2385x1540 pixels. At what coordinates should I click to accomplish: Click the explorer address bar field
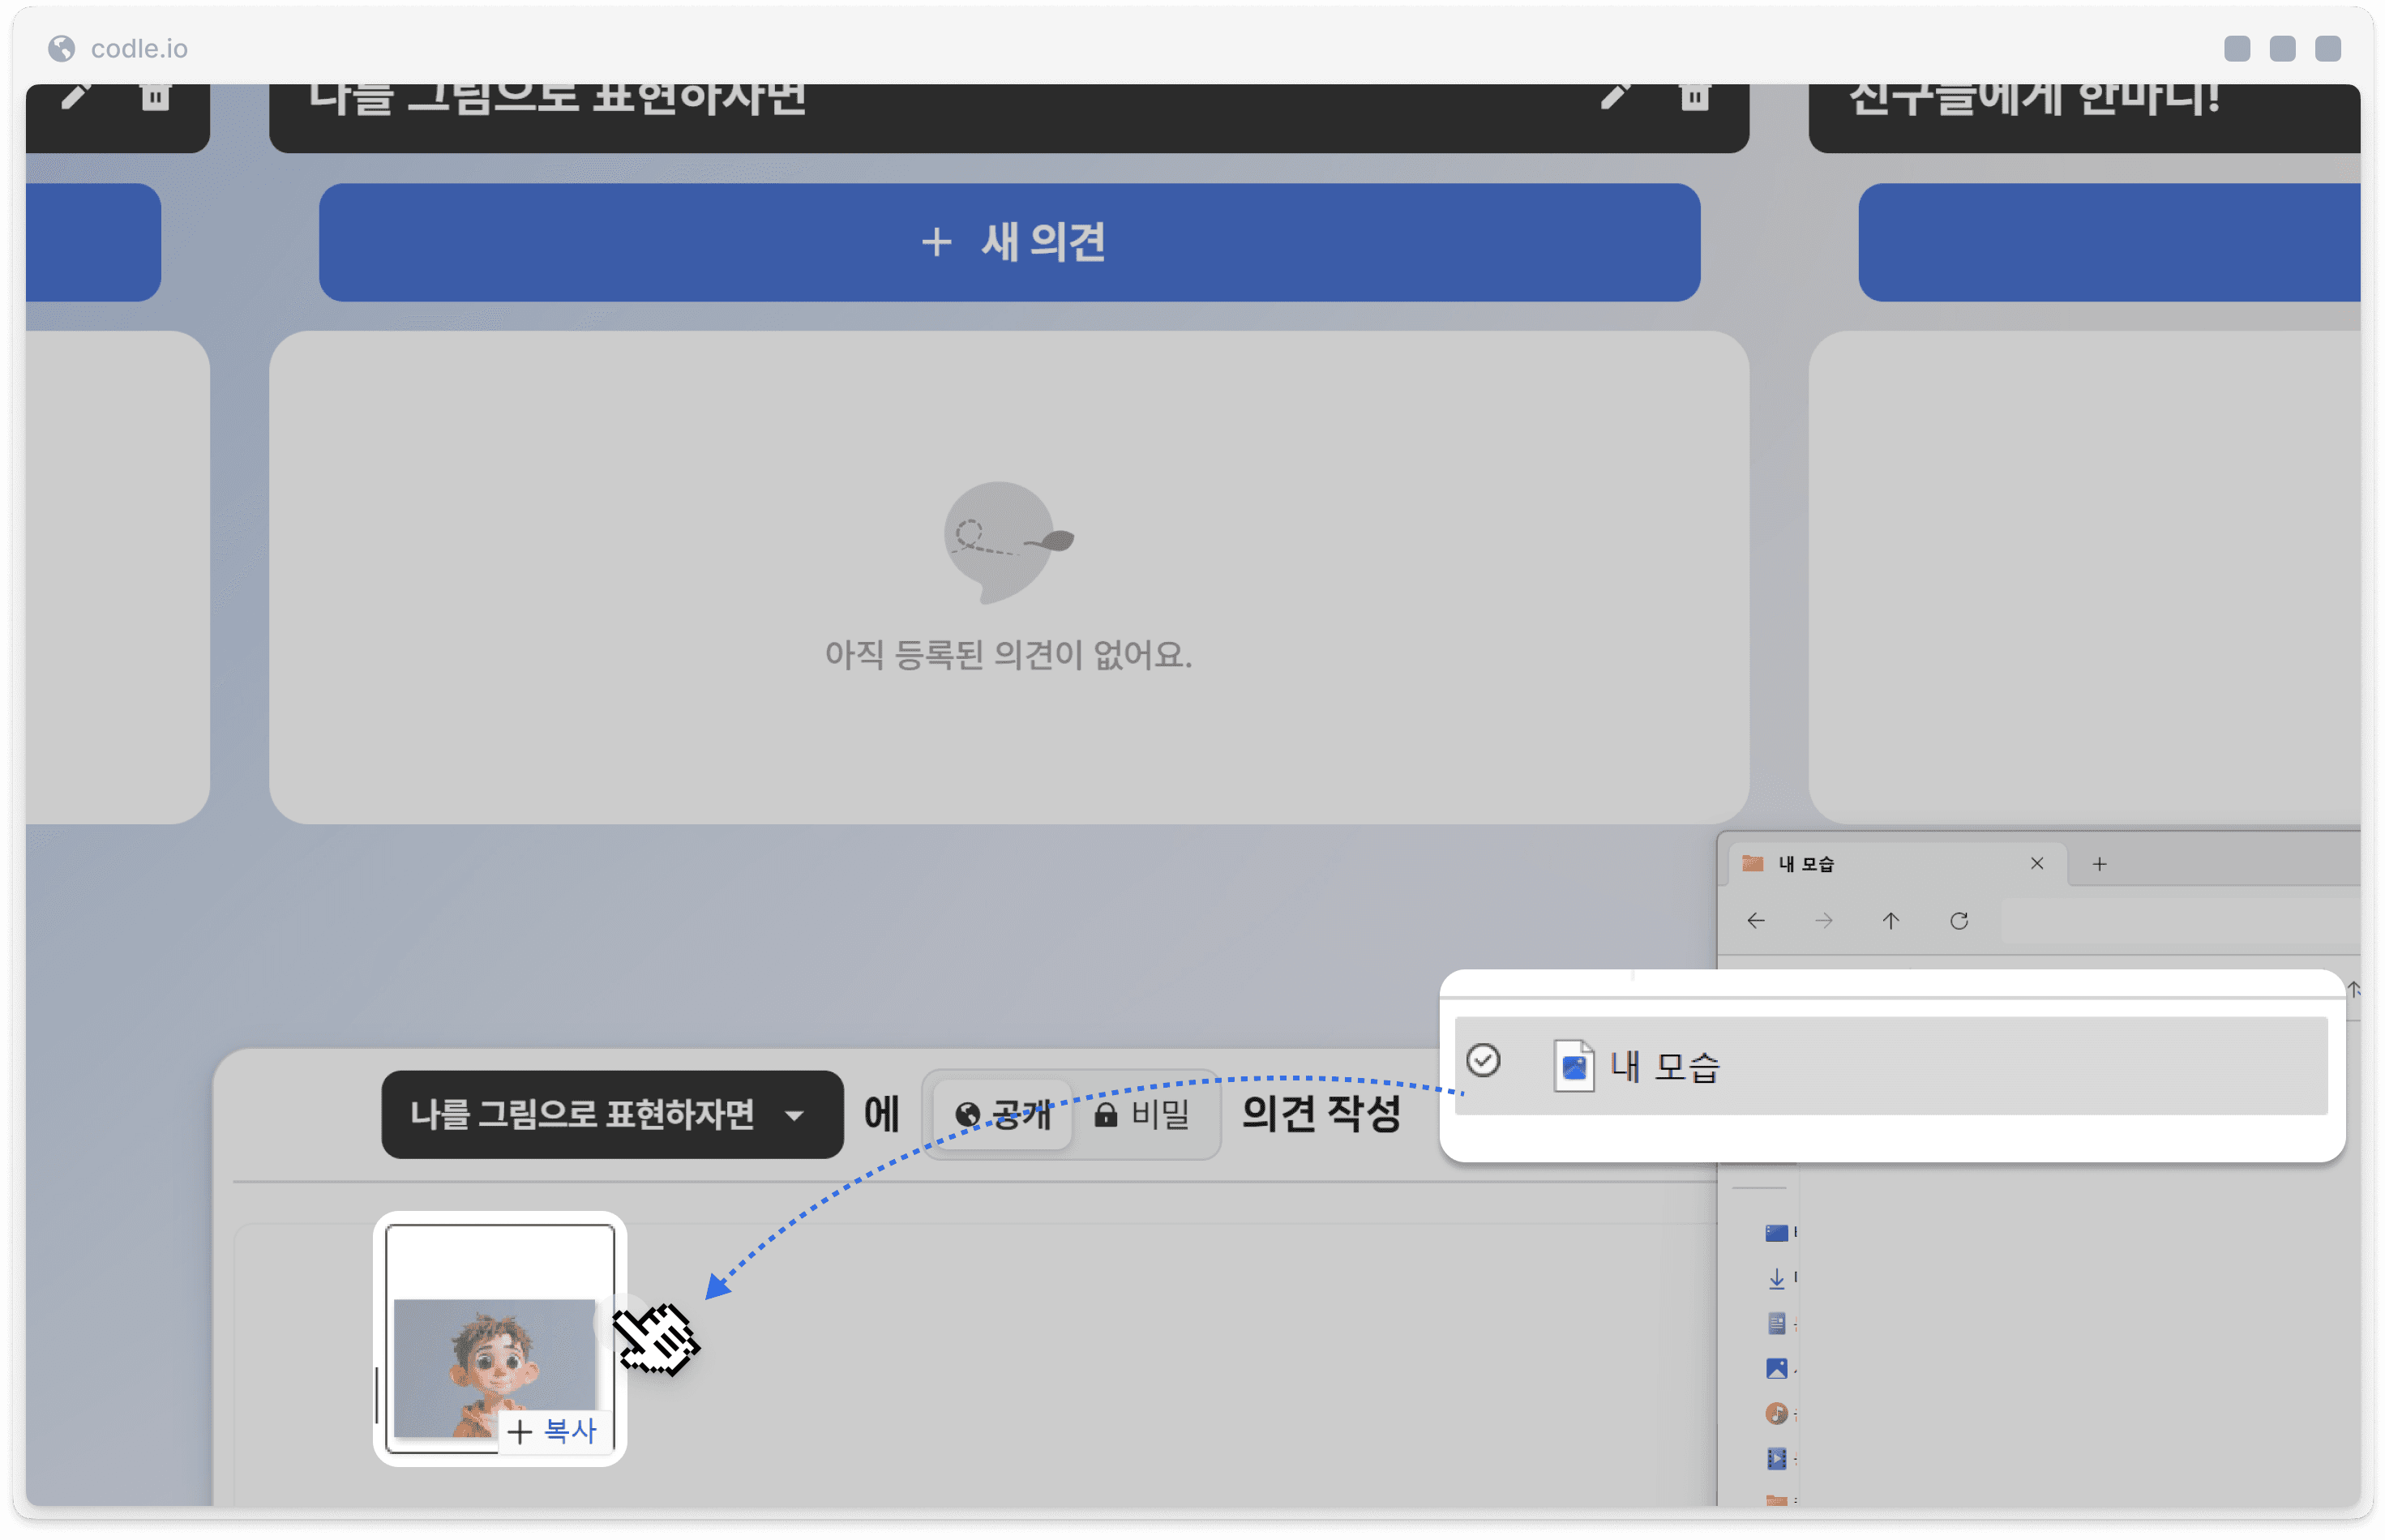pyautogui.click(x=2180, y=921)
